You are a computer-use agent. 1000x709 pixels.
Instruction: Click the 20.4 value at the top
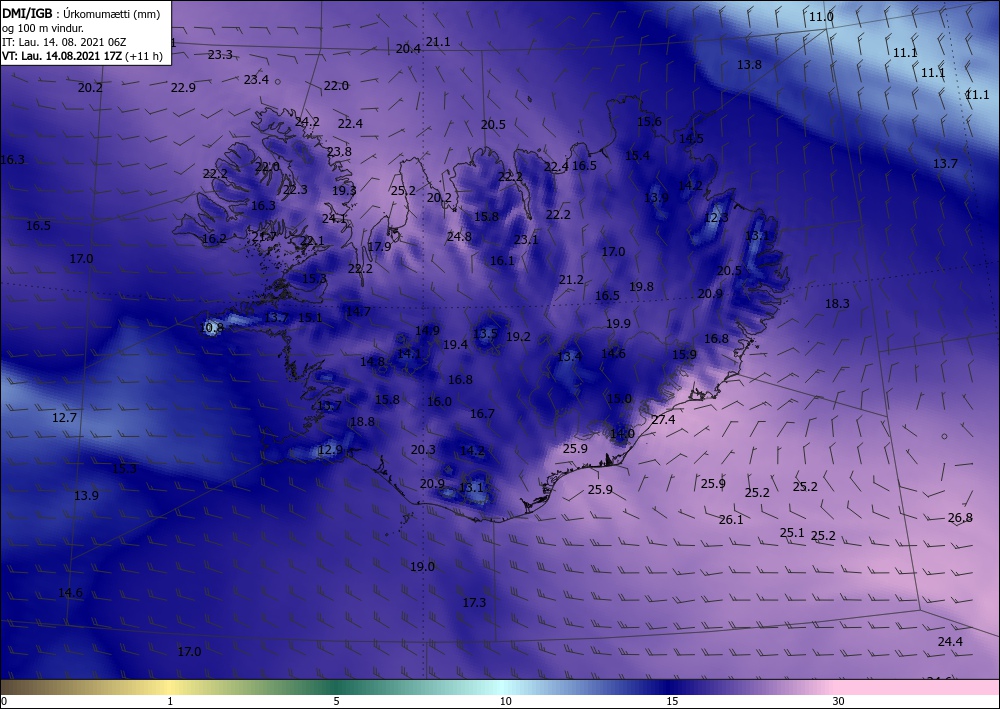pos(408,48)
